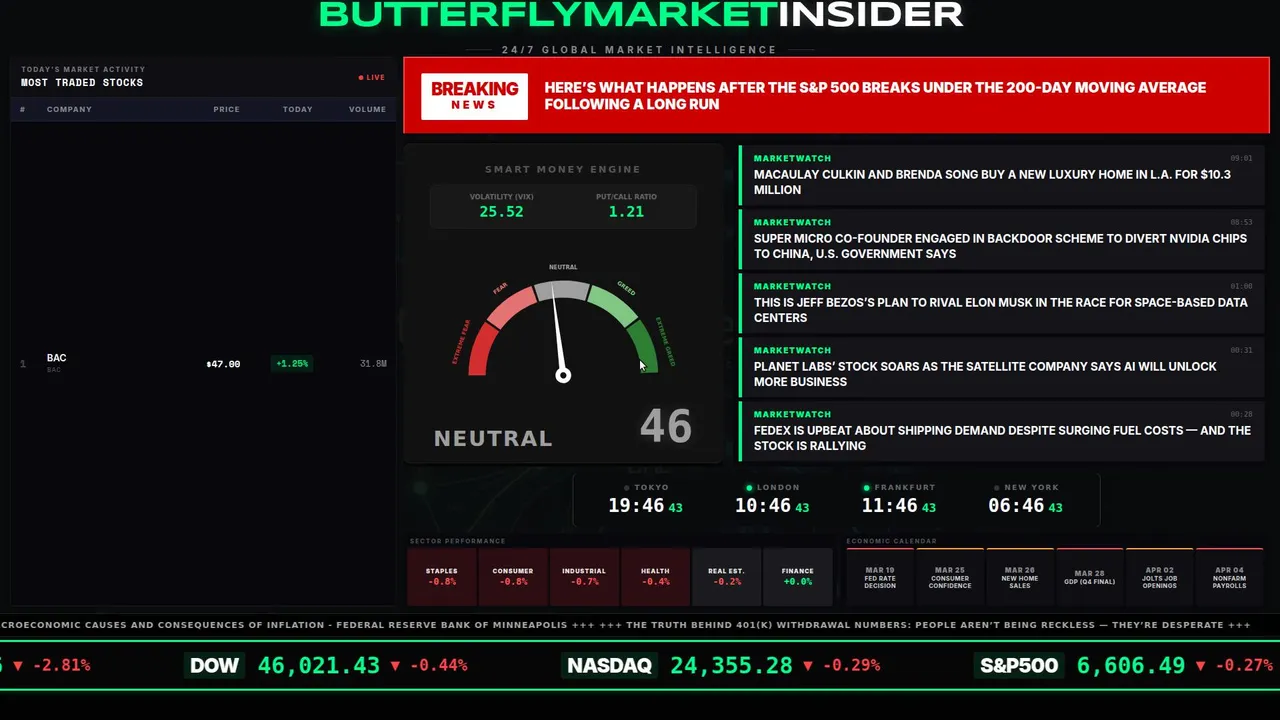Click the NASDAQ index label in ticker
The width and height of the screenshot is (1280, 720).
pos(609,666)
